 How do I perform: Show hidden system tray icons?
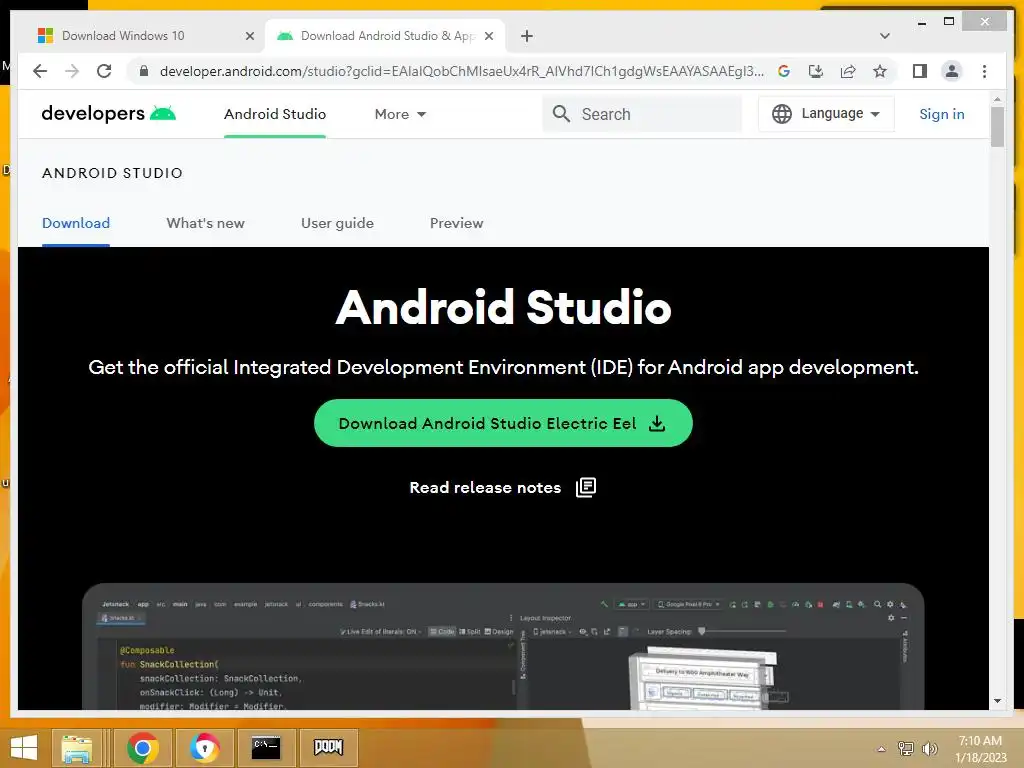tap(881, 749)
